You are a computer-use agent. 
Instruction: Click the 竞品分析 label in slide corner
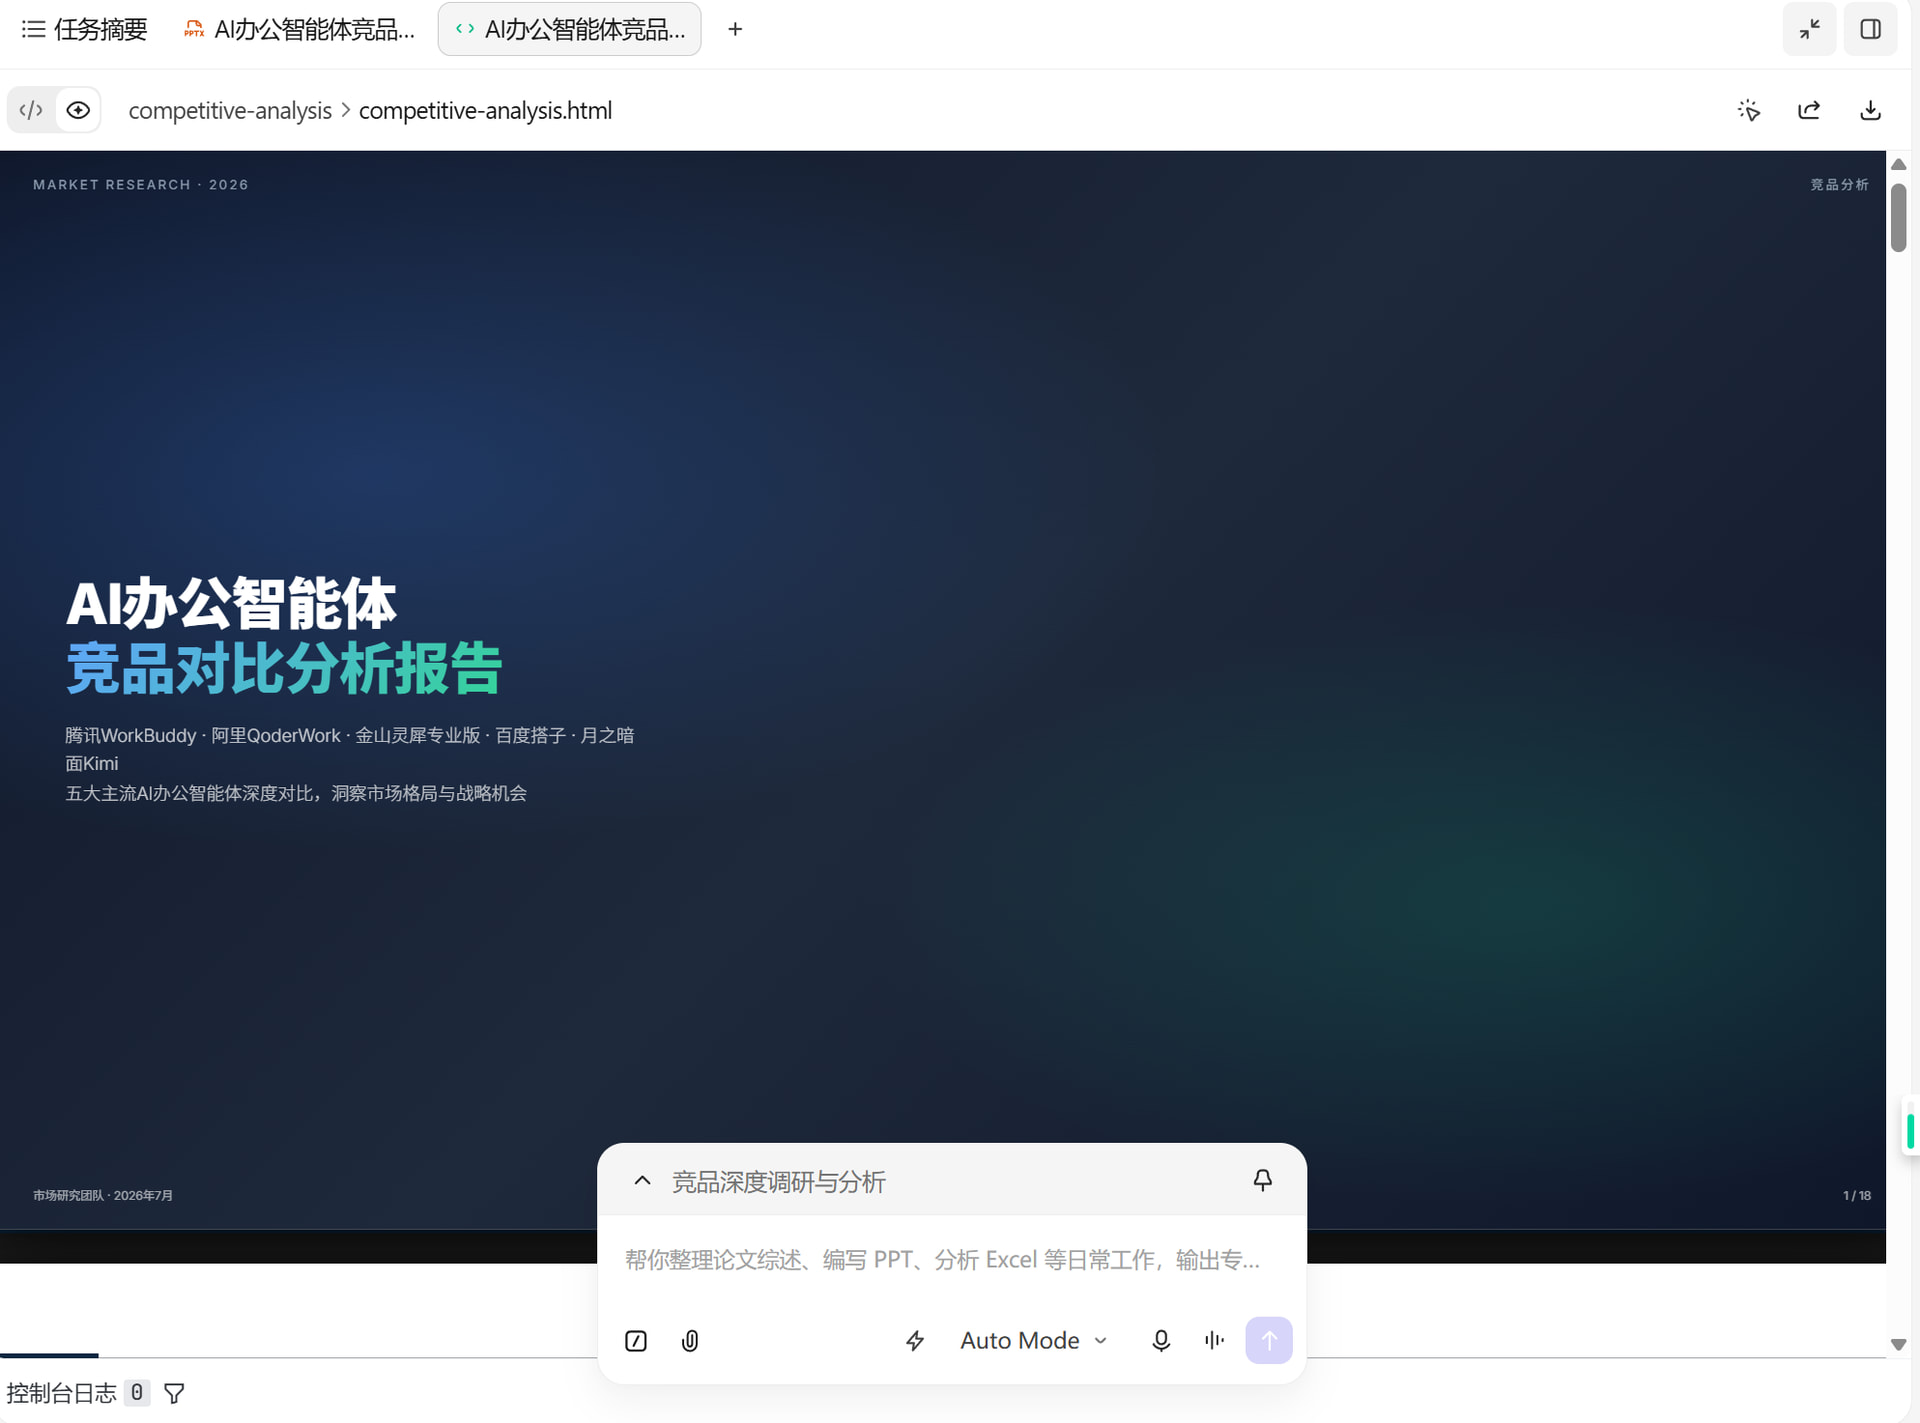point(1839,185)
